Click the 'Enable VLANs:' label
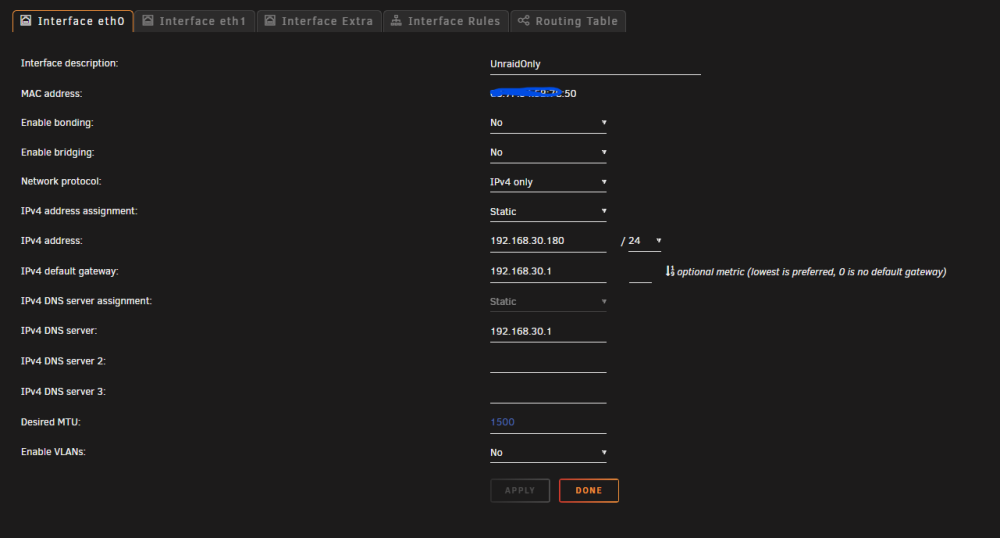 [x=53, y=452]
